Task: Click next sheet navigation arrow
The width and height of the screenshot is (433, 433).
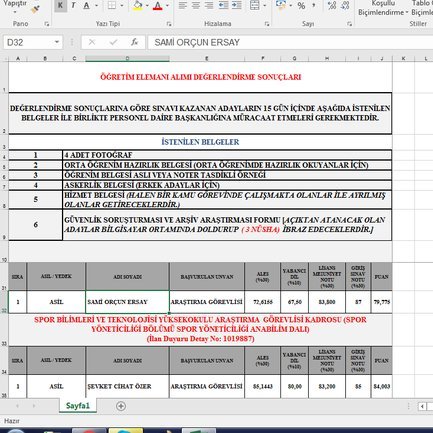Action: [34, 406]
